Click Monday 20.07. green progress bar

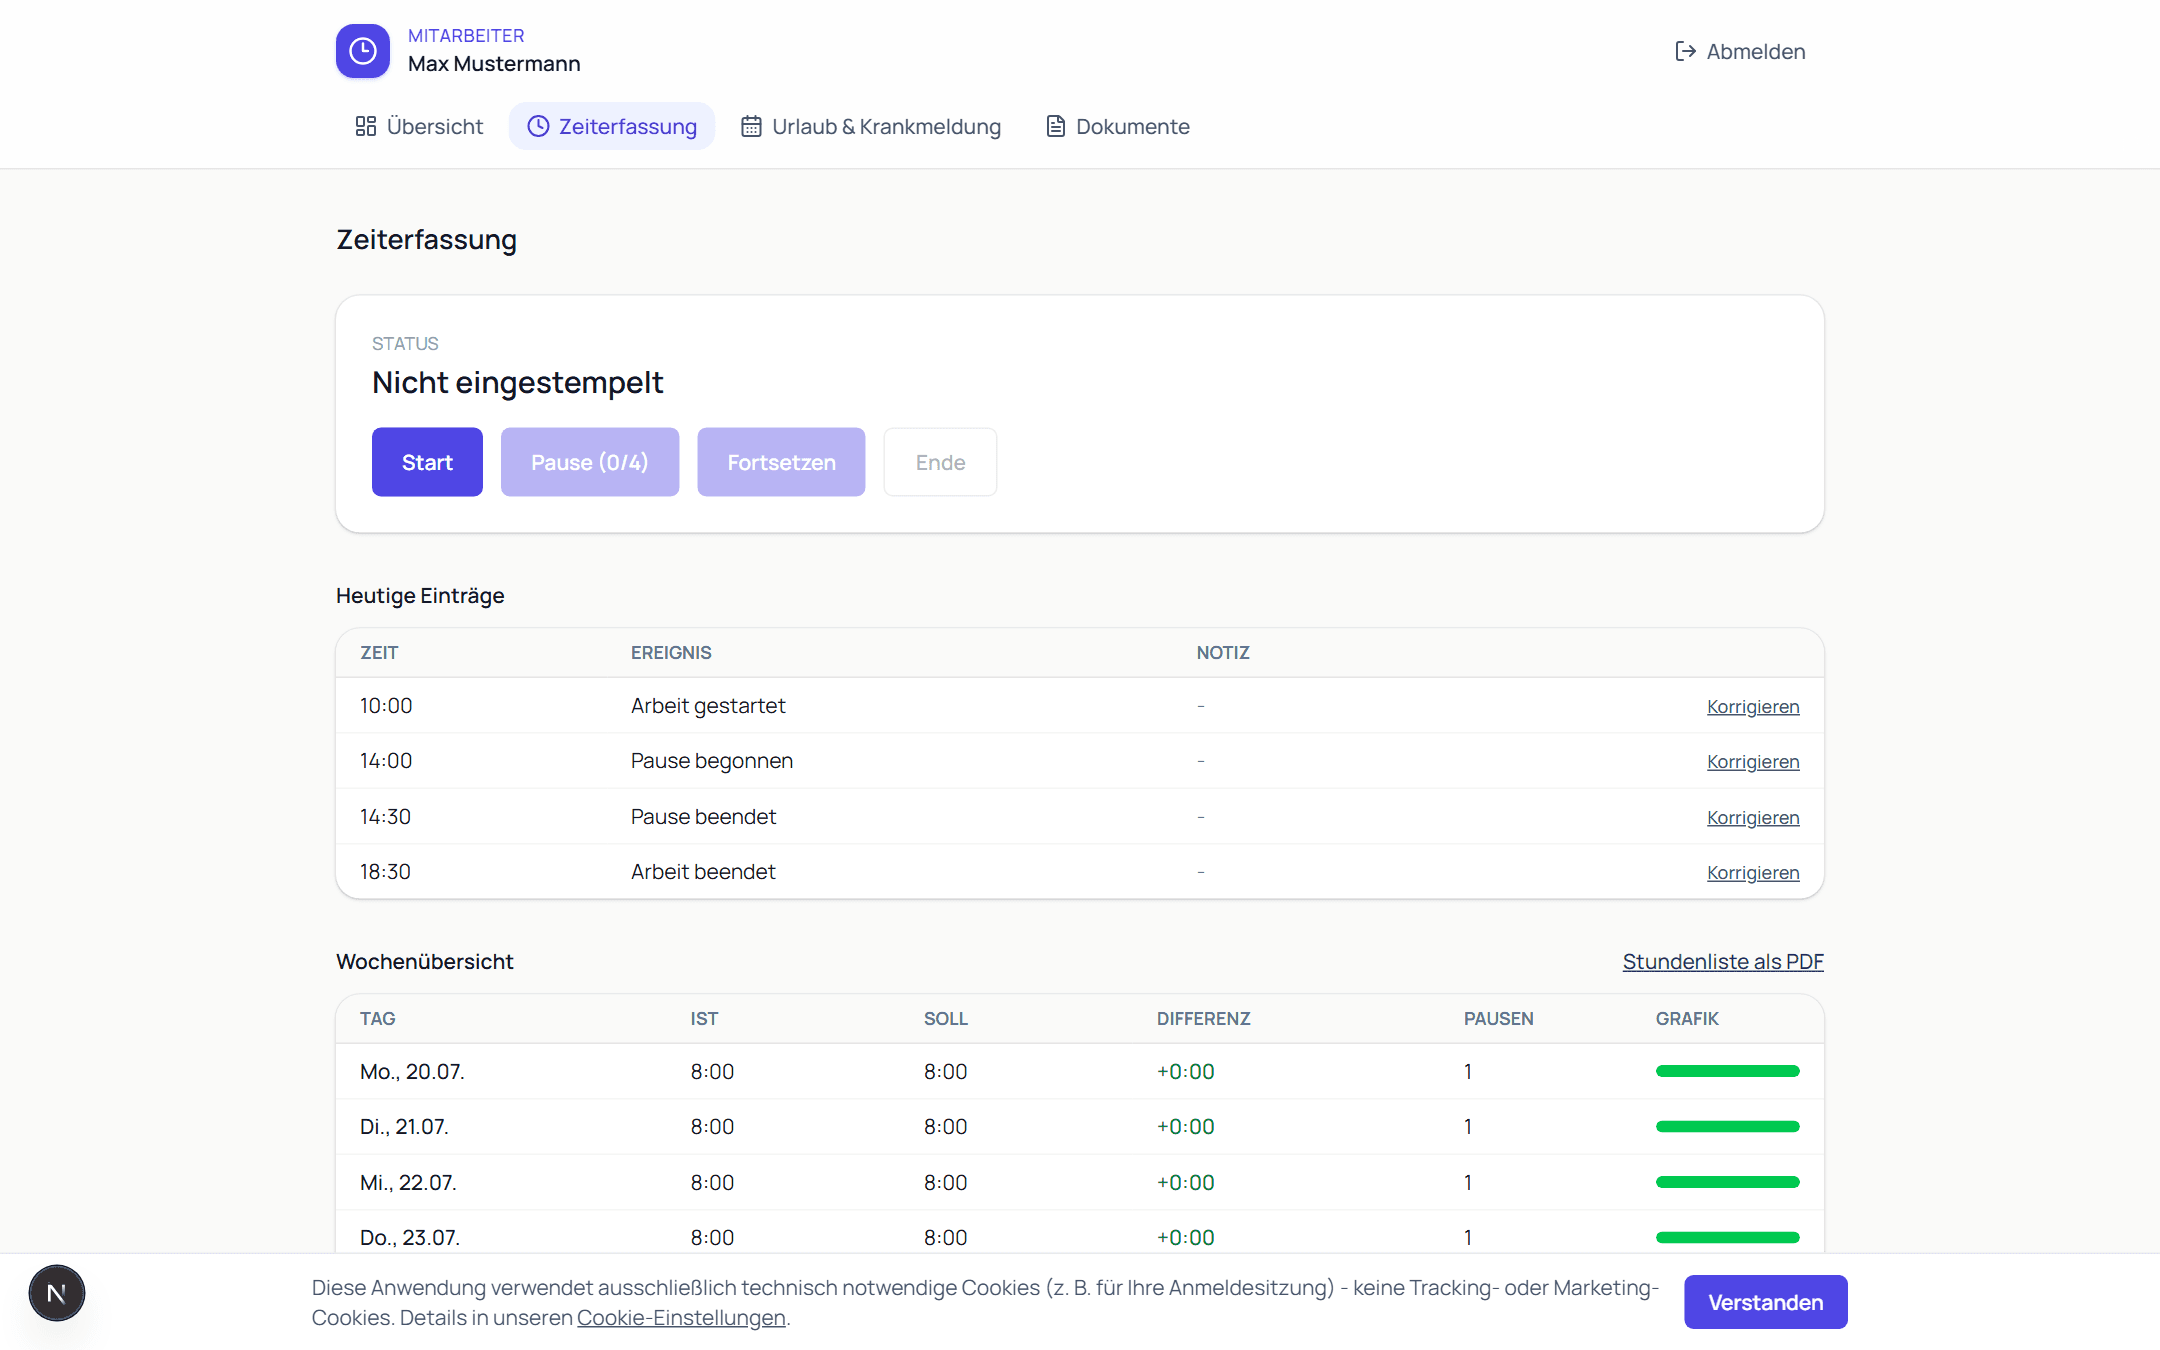point(1727,1071)
